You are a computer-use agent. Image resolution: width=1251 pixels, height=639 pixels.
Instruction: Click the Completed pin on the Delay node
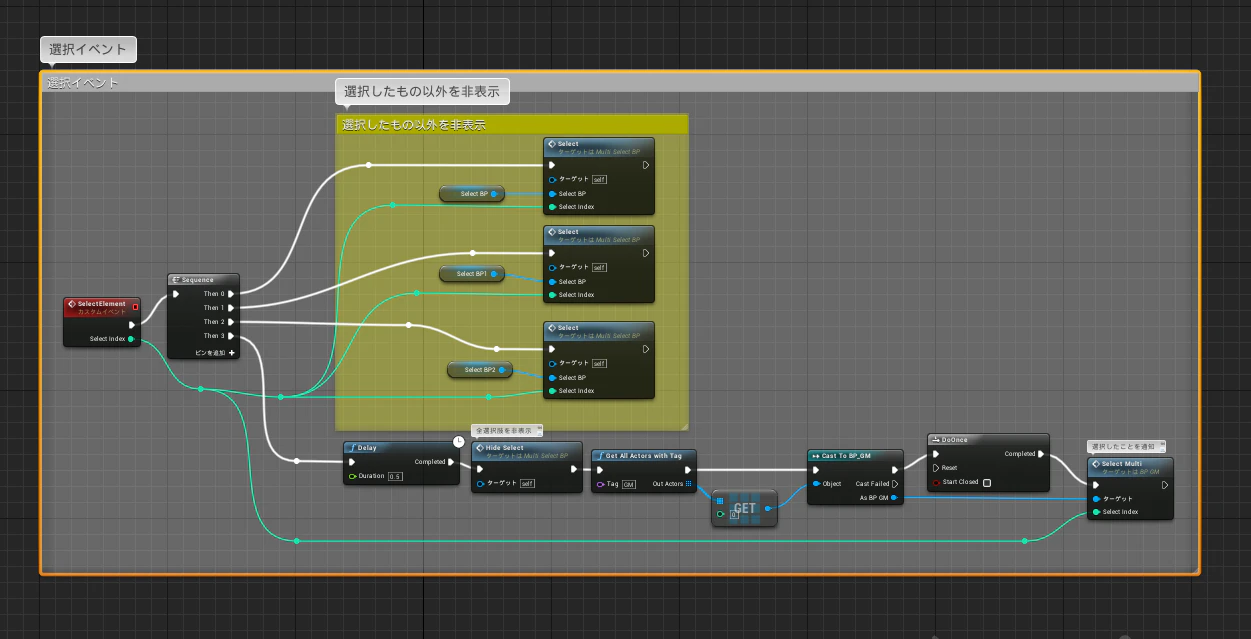(452, 462)
